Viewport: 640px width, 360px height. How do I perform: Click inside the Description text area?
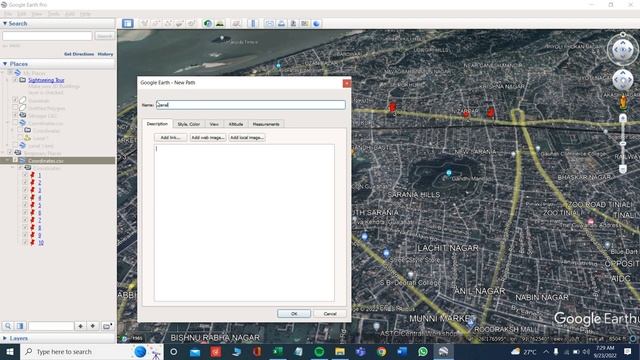pyautogui.click(x=244, y=223)
